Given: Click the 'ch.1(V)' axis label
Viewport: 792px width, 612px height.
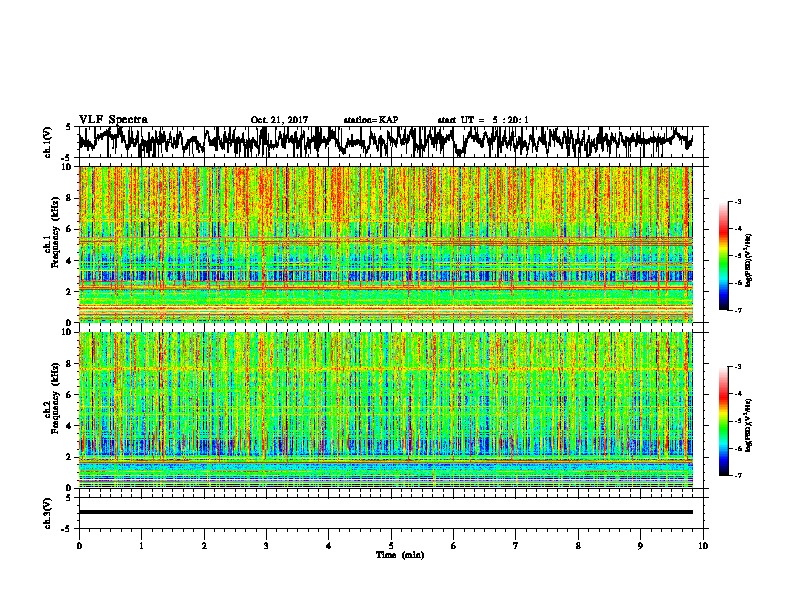Looking at the screenshot, I should click(x=48, y=142).
